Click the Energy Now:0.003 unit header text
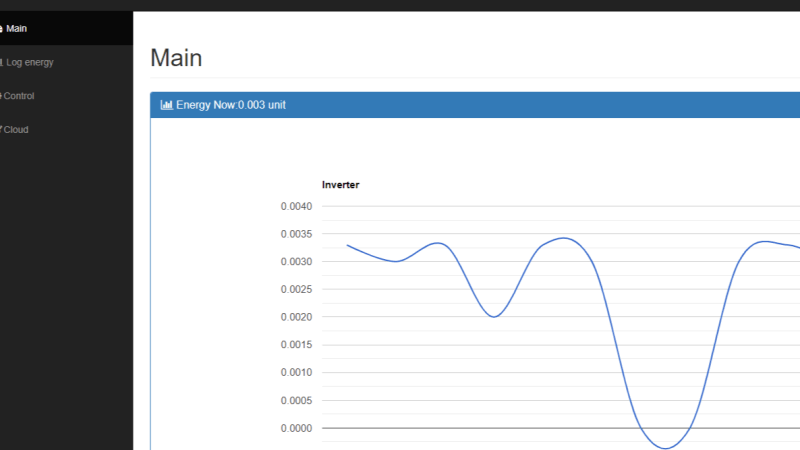 231,105
